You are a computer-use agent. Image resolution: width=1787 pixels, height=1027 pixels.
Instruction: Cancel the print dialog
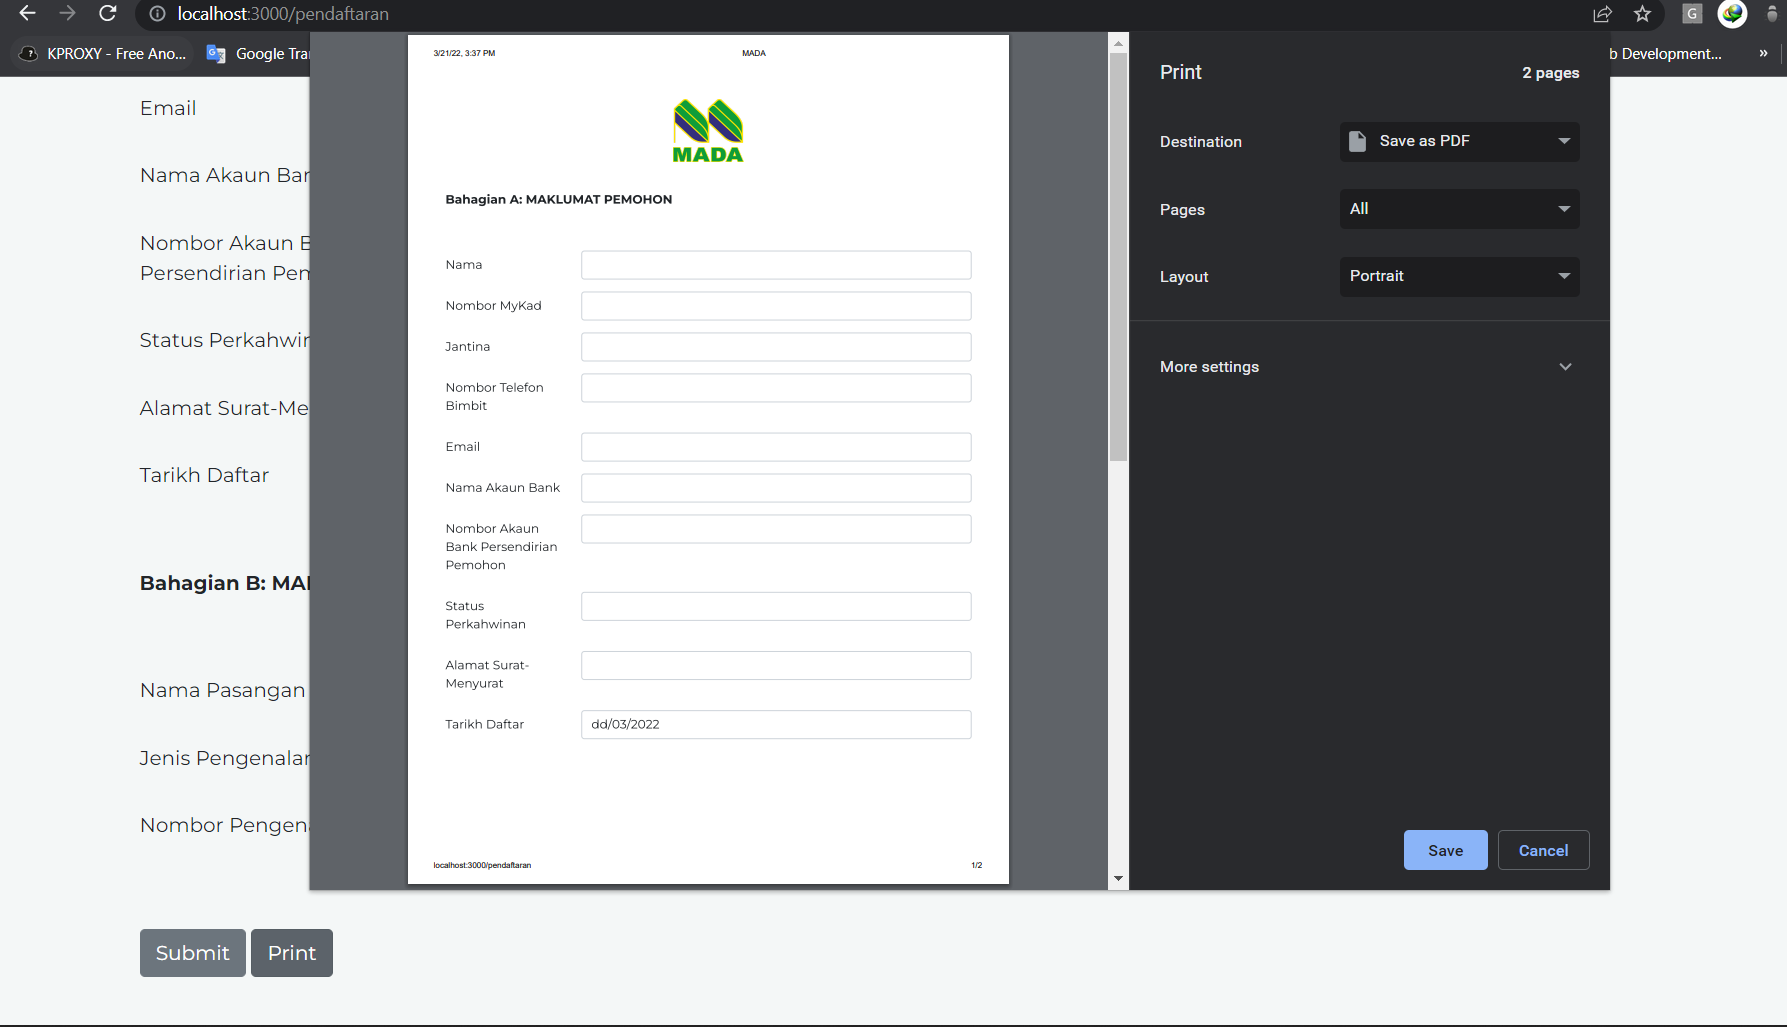click(1543, 849)
